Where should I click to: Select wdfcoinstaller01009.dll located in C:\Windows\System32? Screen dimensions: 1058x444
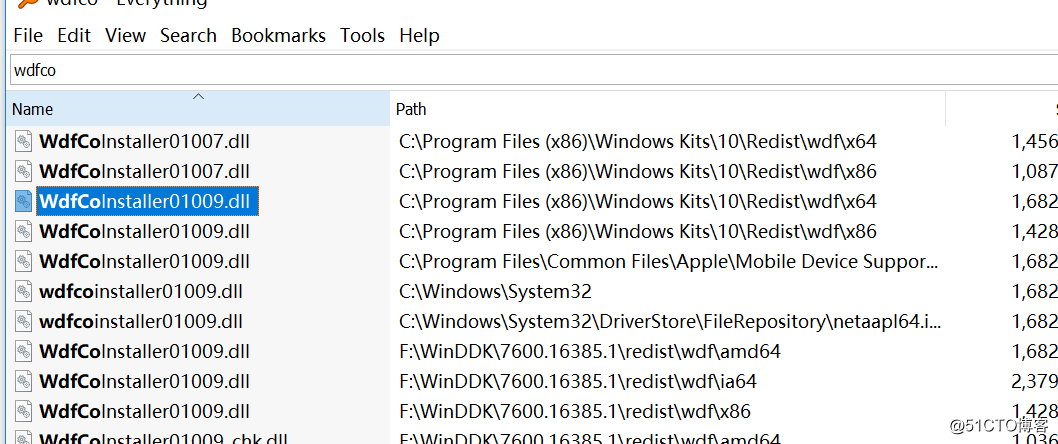coord(141,292)
